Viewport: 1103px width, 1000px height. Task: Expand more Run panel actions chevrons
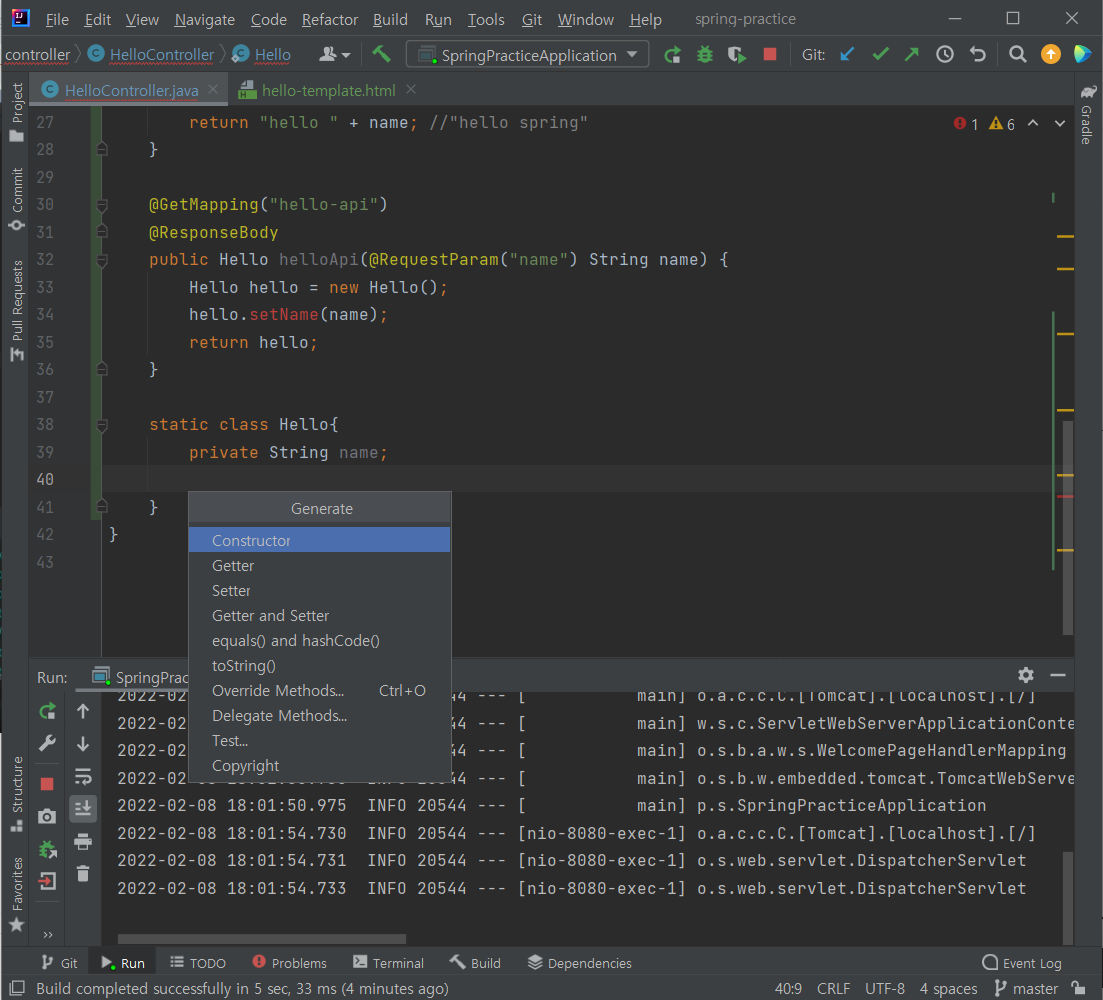pos(47,935)
